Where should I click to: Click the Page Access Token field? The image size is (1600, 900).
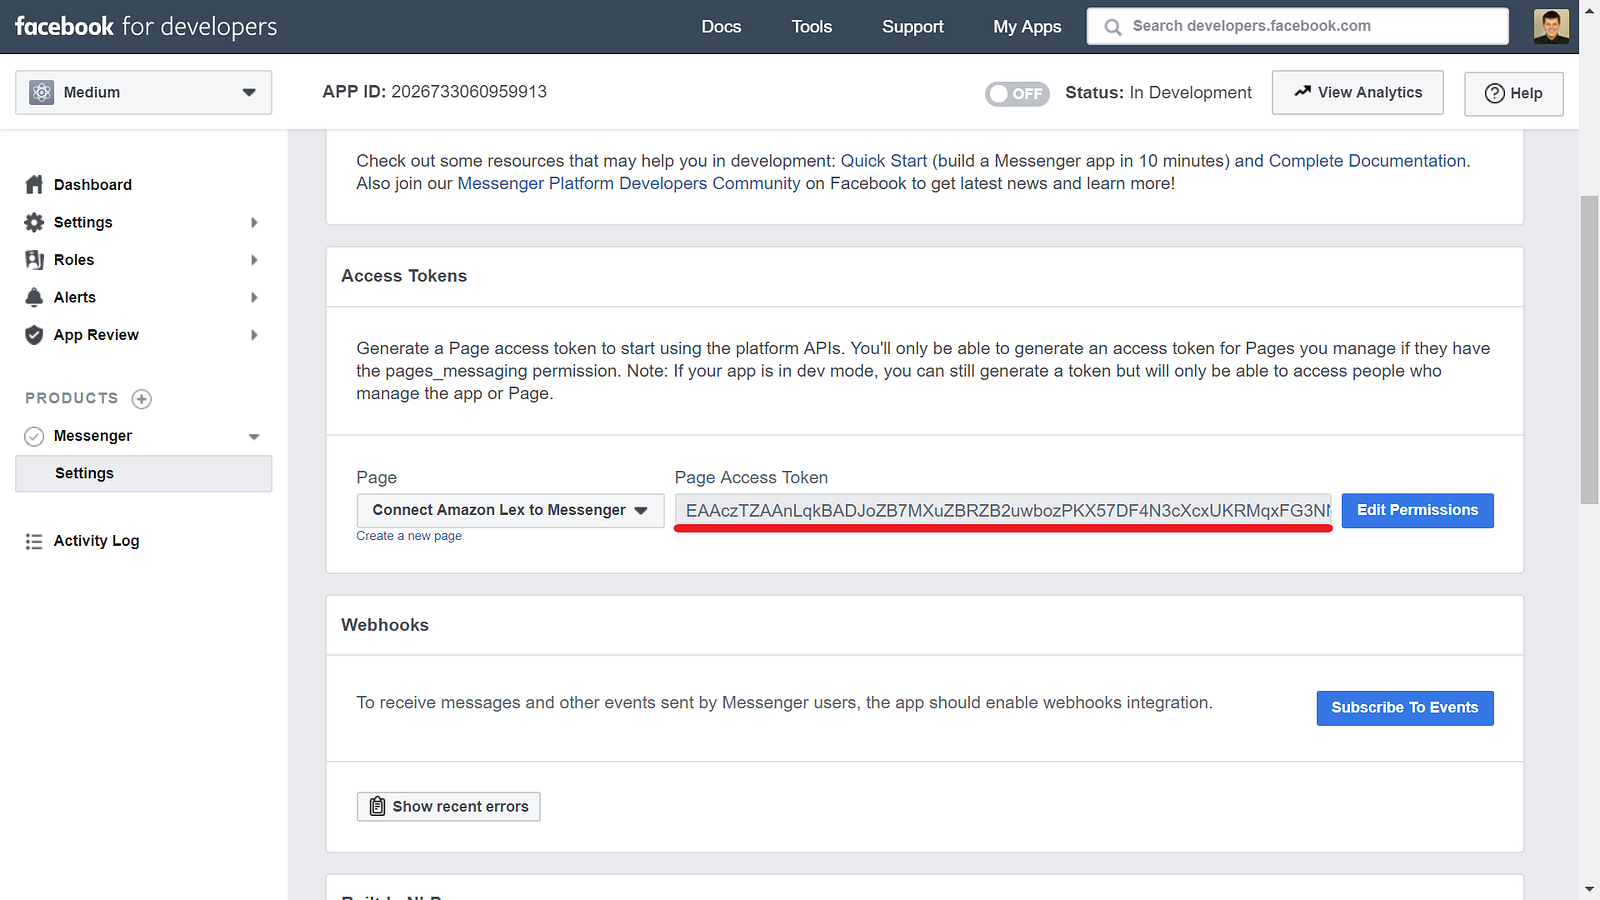(x=1004, y=510)
